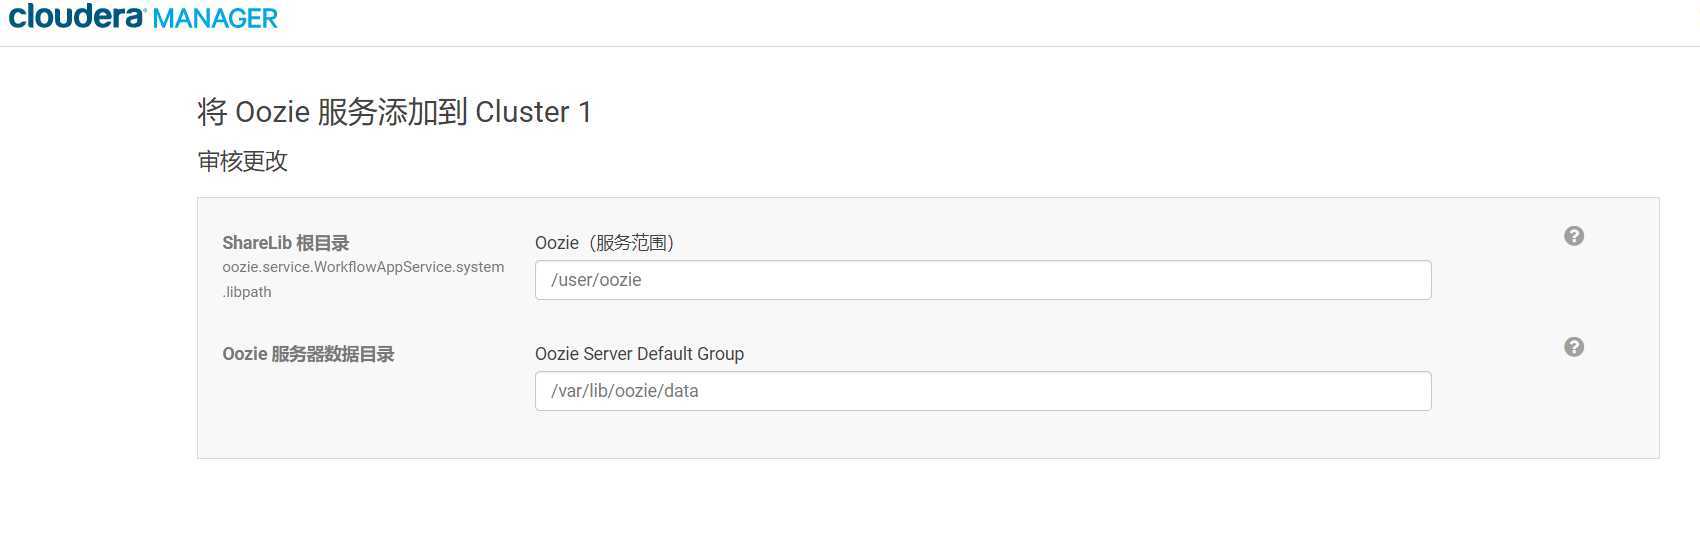Click the 将 Oozie 服务添加到 heading text
This screenshot has height=533, width=1700.
click(x=332, y=112)
